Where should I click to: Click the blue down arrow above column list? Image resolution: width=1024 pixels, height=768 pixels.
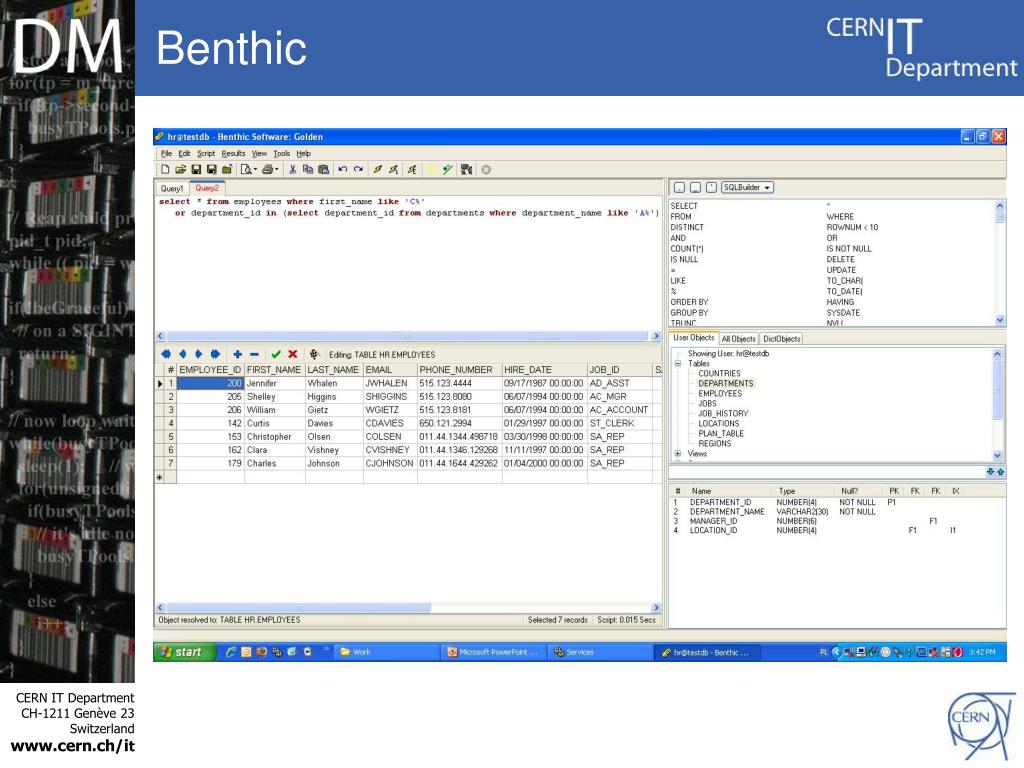tap(990, 472)
